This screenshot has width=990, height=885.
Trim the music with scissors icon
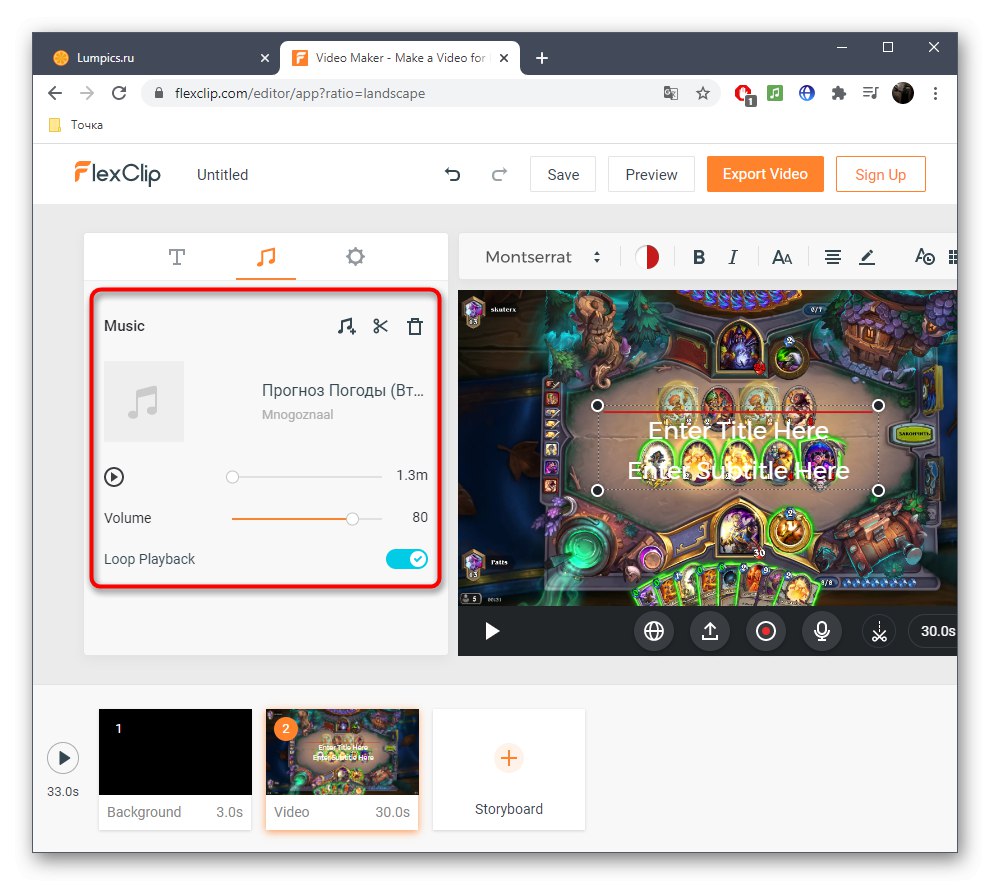(x=380, y=326)
